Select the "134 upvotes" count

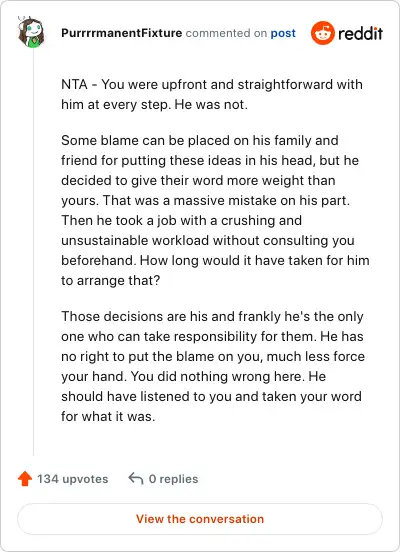(73, 479)
